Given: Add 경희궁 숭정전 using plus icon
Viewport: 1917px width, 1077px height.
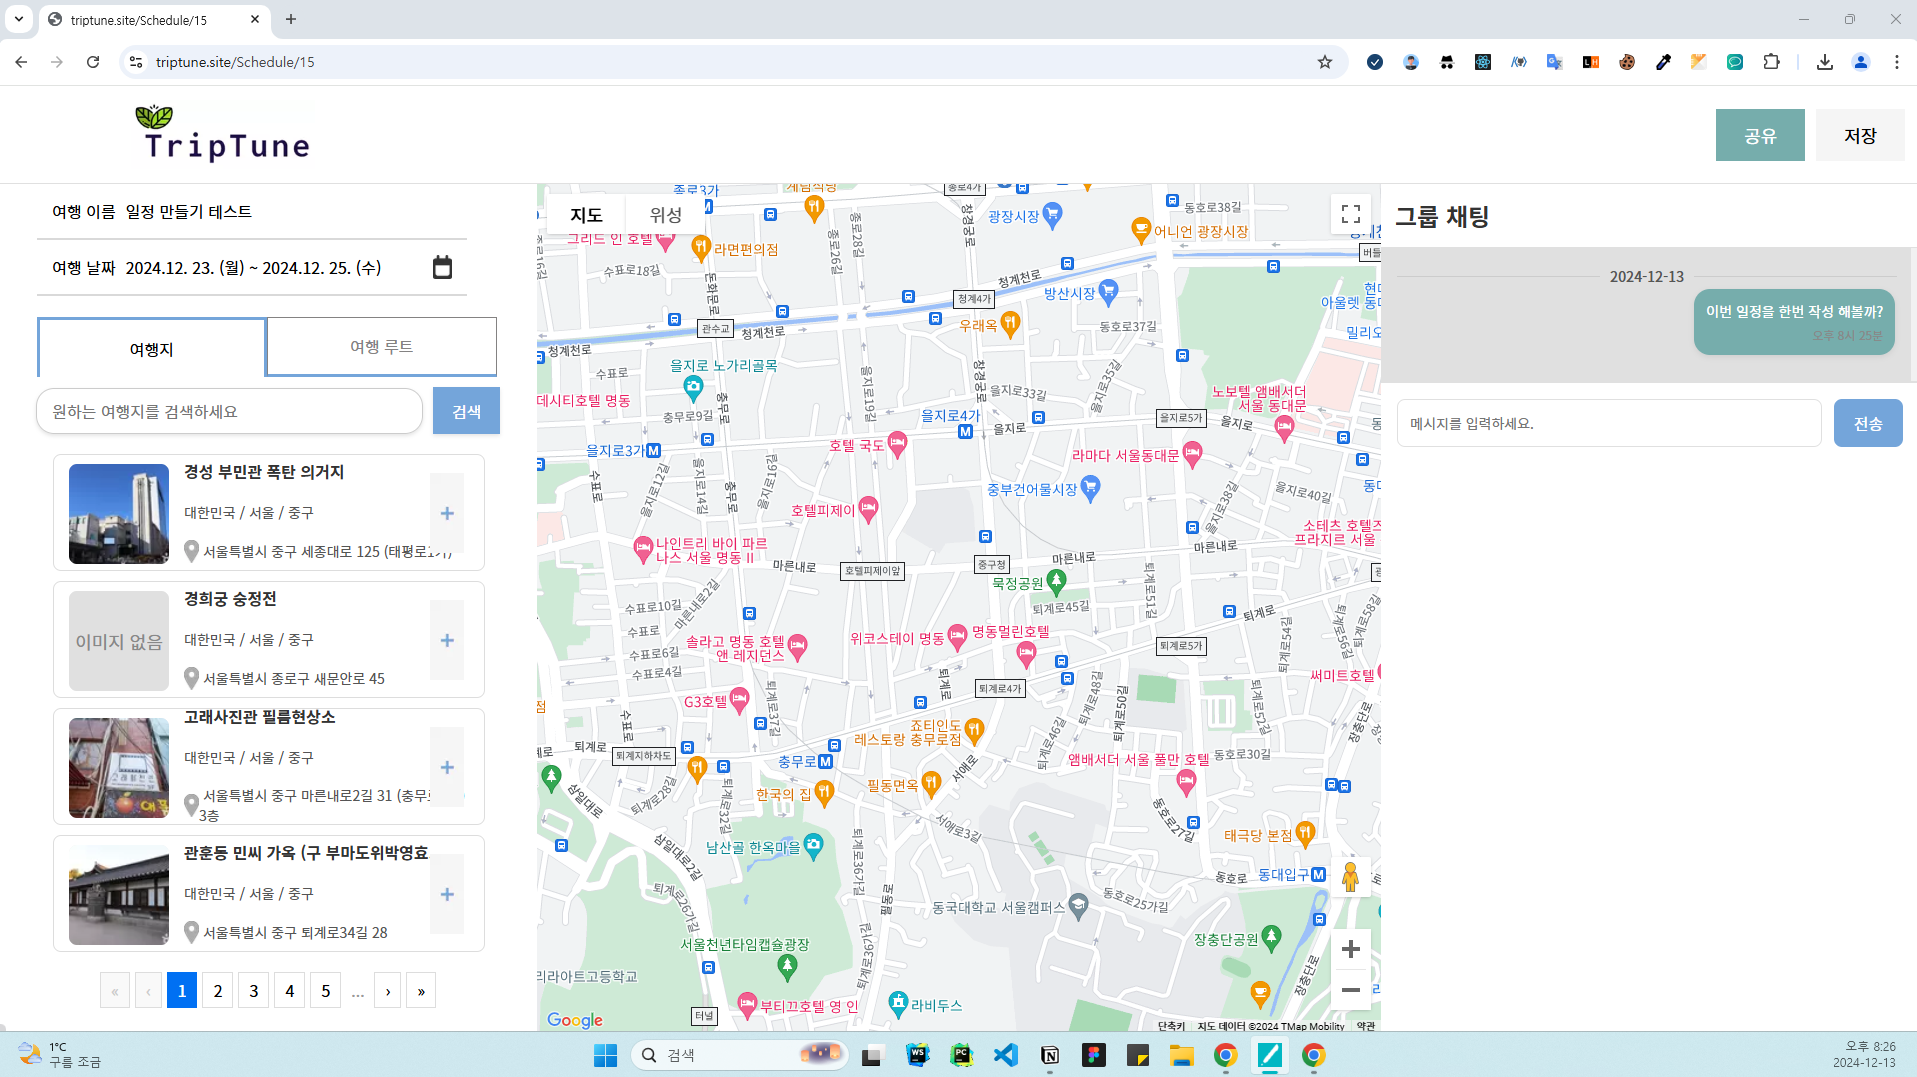Looking at the screenshot, I should tap(447, 640).
